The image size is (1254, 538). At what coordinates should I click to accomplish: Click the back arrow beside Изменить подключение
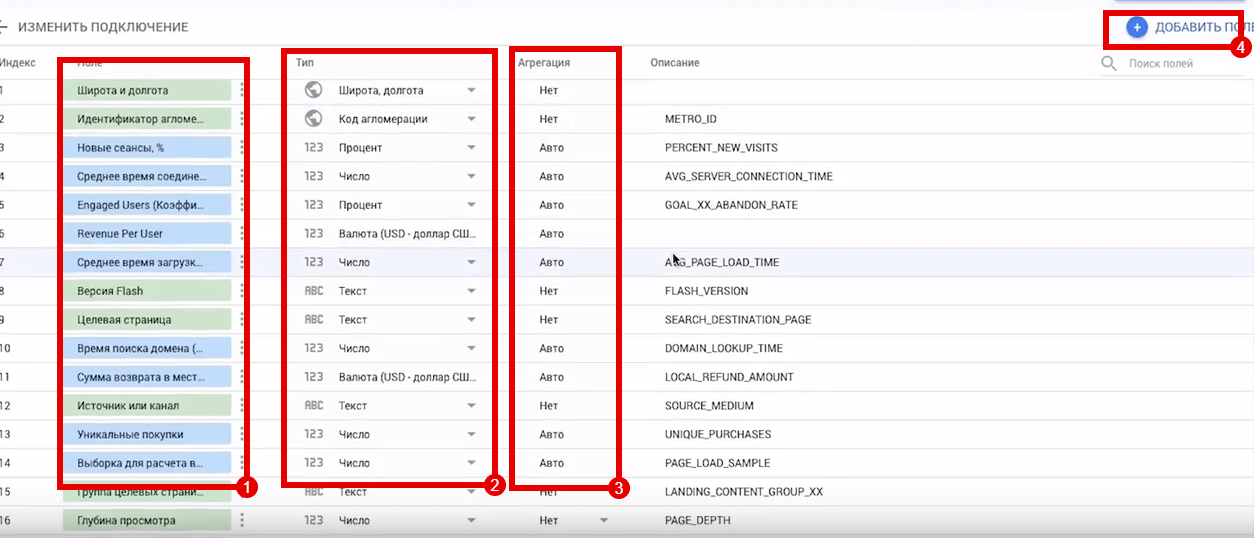(5, 27)
